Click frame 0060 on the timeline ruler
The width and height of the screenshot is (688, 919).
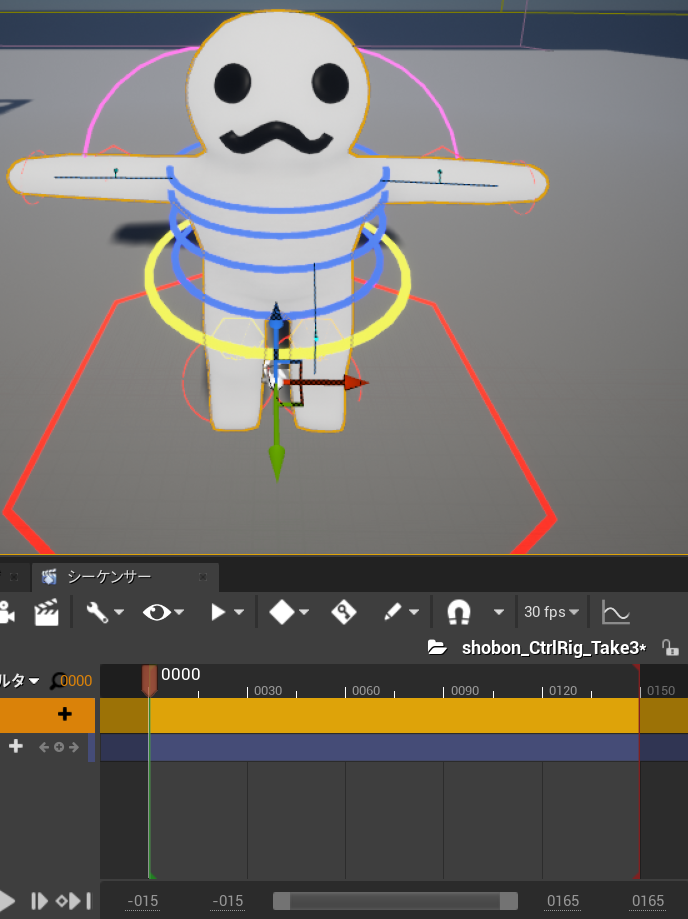point(366,690)
